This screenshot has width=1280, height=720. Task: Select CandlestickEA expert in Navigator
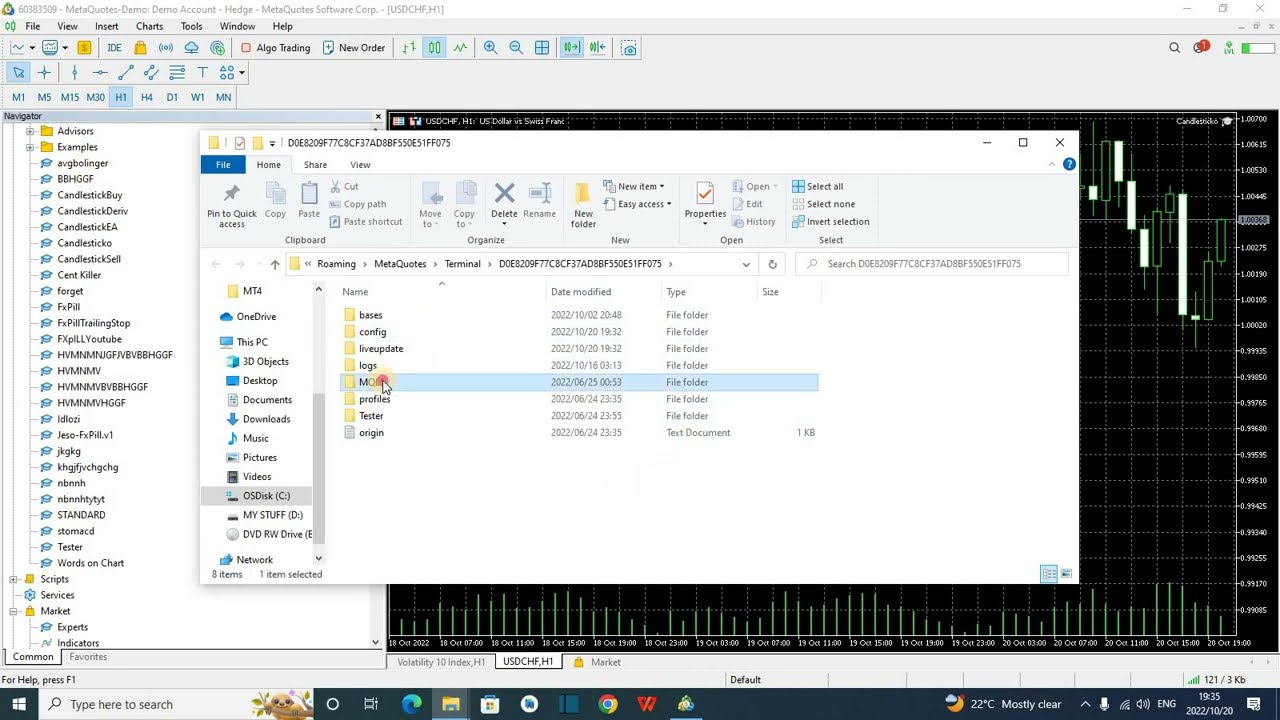point(87,227)
